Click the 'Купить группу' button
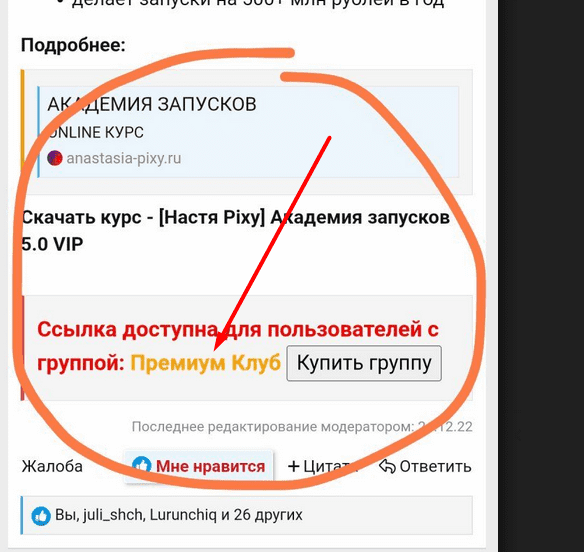584x552 pixels. 364,363
